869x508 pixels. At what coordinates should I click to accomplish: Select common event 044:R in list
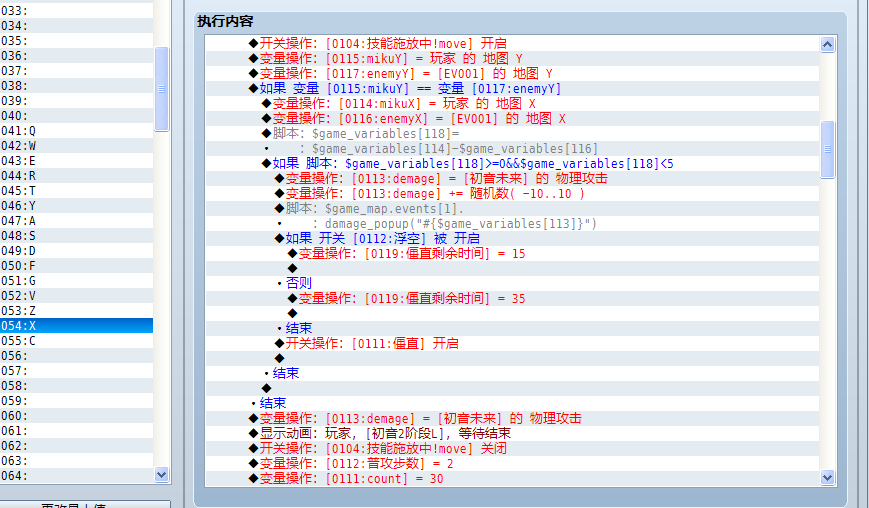point(76,176)
